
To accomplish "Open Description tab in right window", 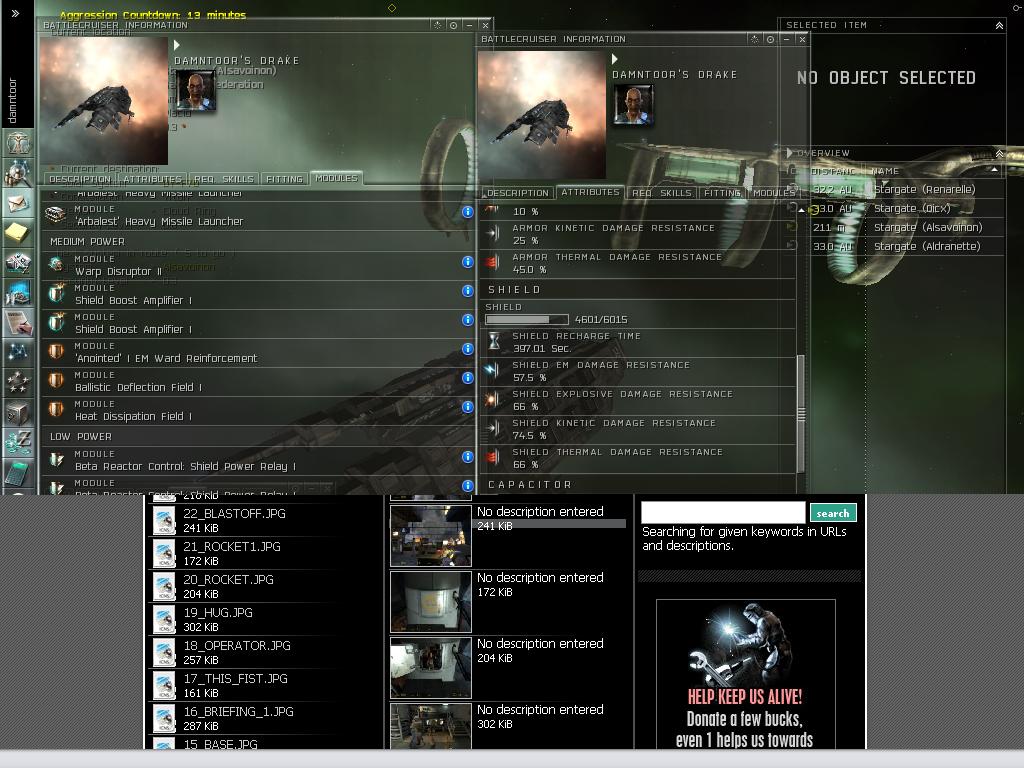I will pos(518,193).
